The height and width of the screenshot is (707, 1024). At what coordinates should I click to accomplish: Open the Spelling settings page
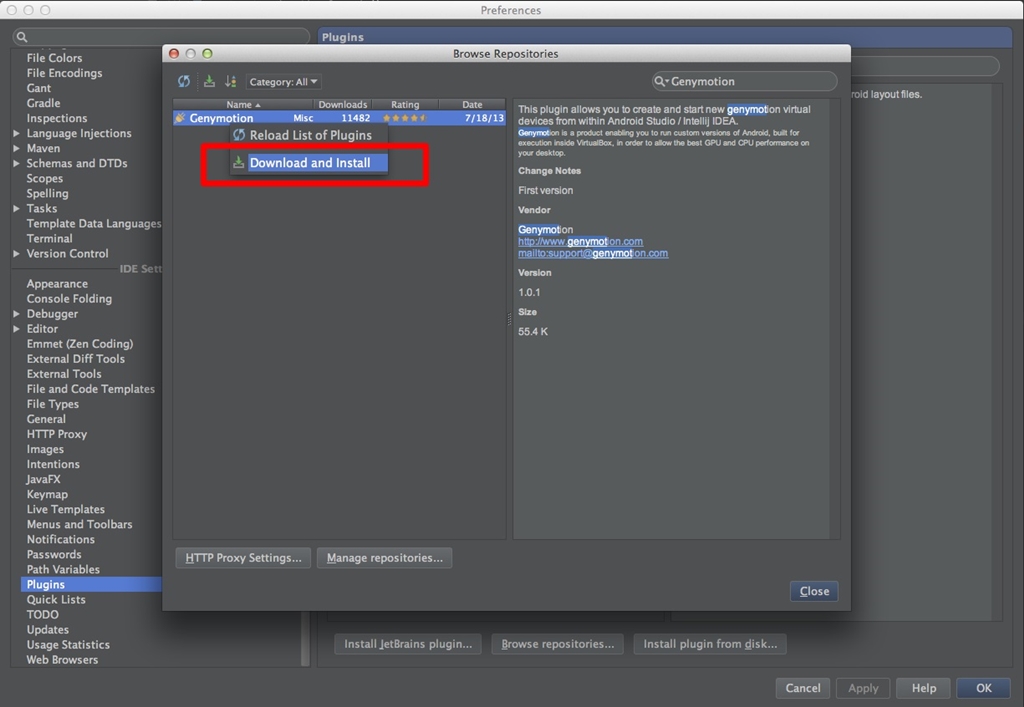[x=47, y=193]
